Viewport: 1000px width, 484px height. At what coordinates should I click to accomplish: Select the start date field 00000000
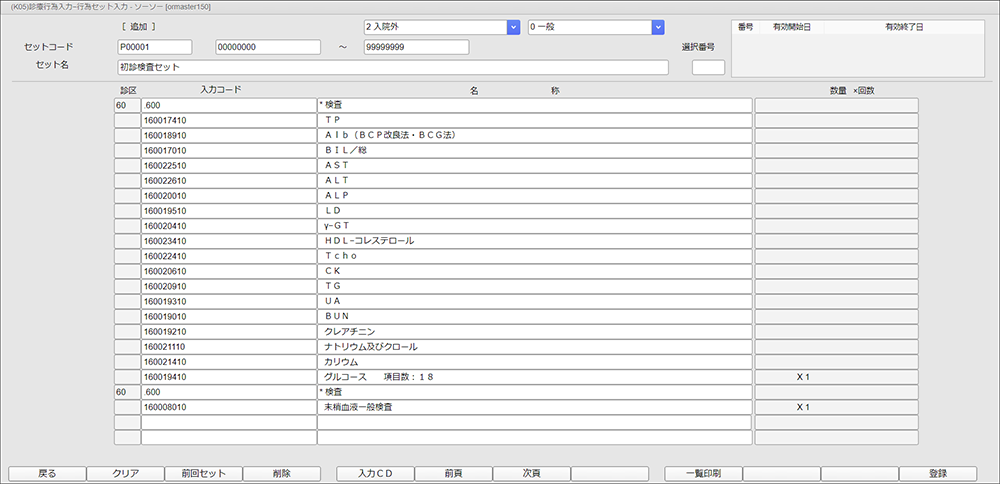click(268, 47)
